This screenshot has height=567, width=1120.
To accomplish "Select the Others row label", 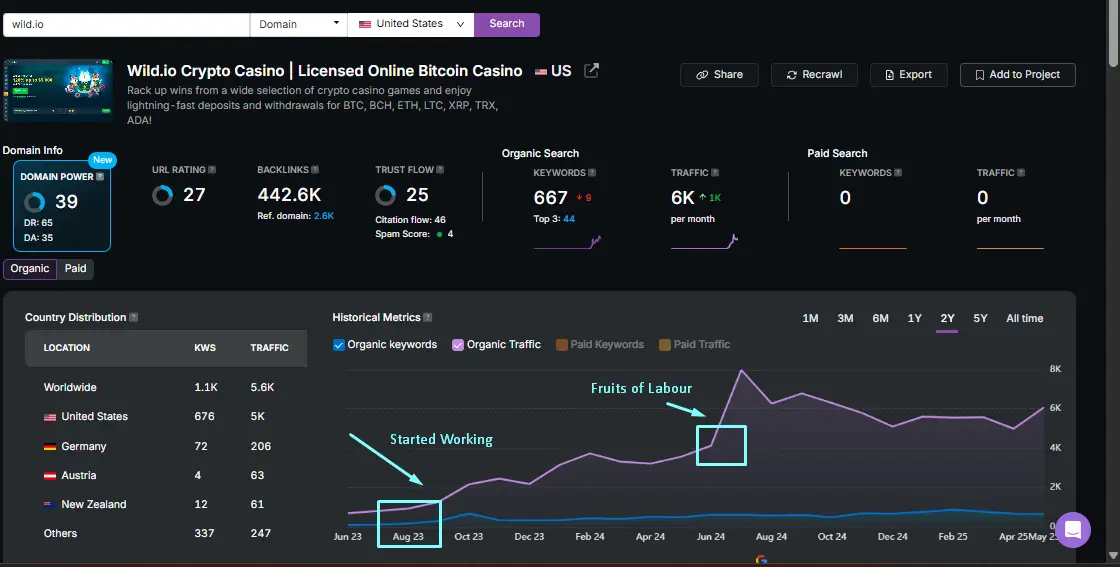I will (x=60, y=533).
